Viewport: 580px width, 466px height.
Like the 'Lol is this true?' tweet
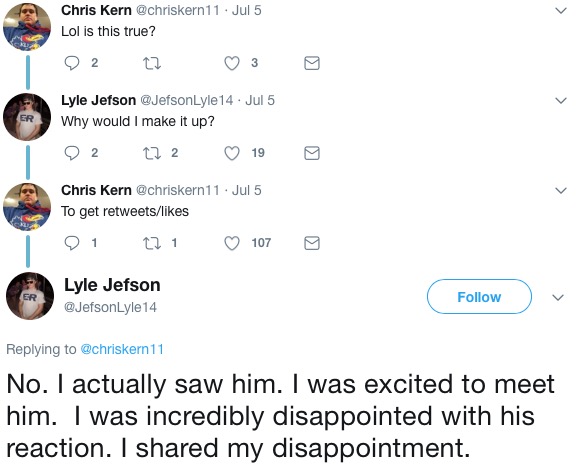(x=232, y=63)
